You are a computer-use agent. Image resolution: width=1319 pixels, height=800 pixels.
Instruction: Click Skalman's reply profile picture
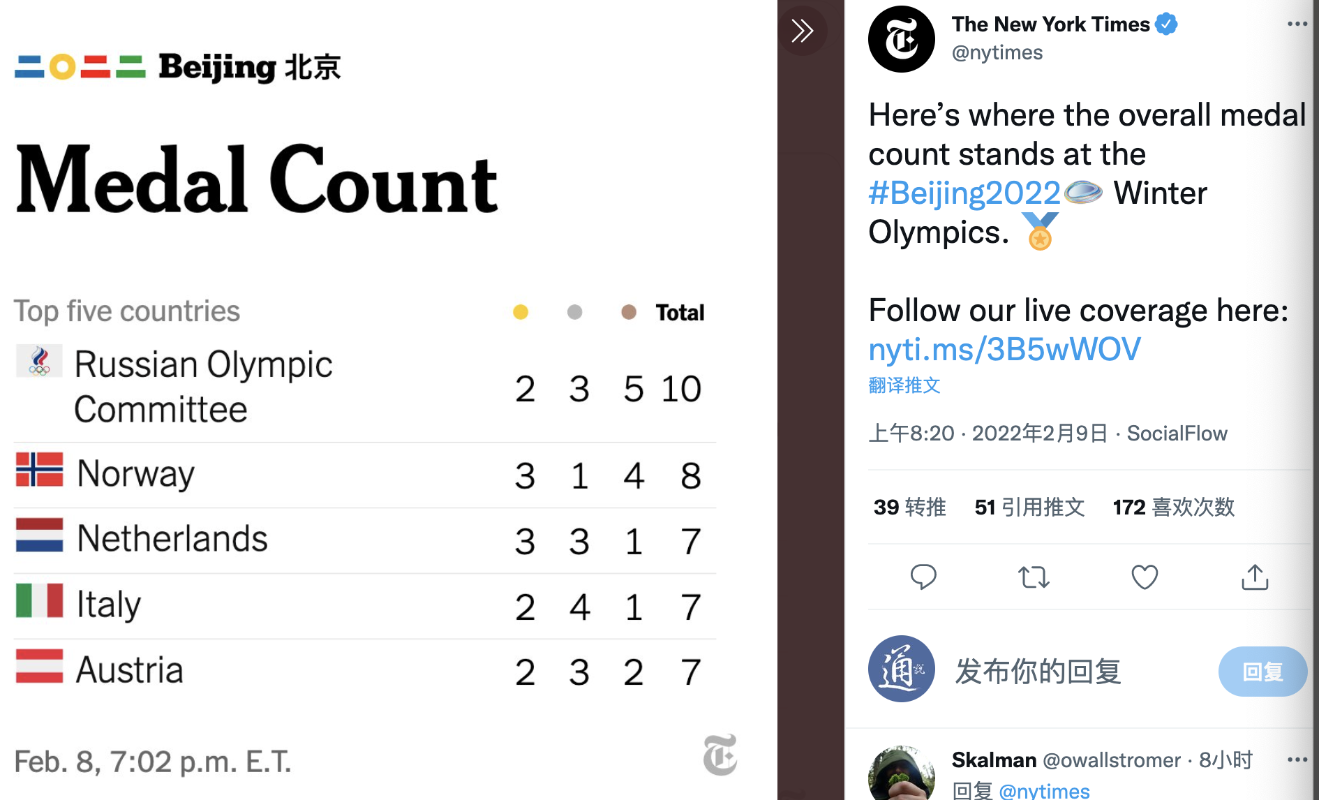901,773
